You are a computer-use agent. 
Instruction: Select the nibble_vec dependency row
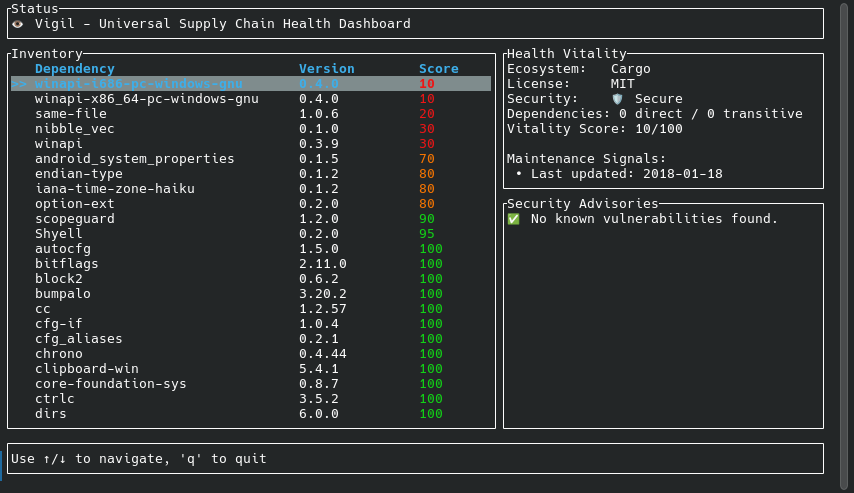(x=251, y=129)
